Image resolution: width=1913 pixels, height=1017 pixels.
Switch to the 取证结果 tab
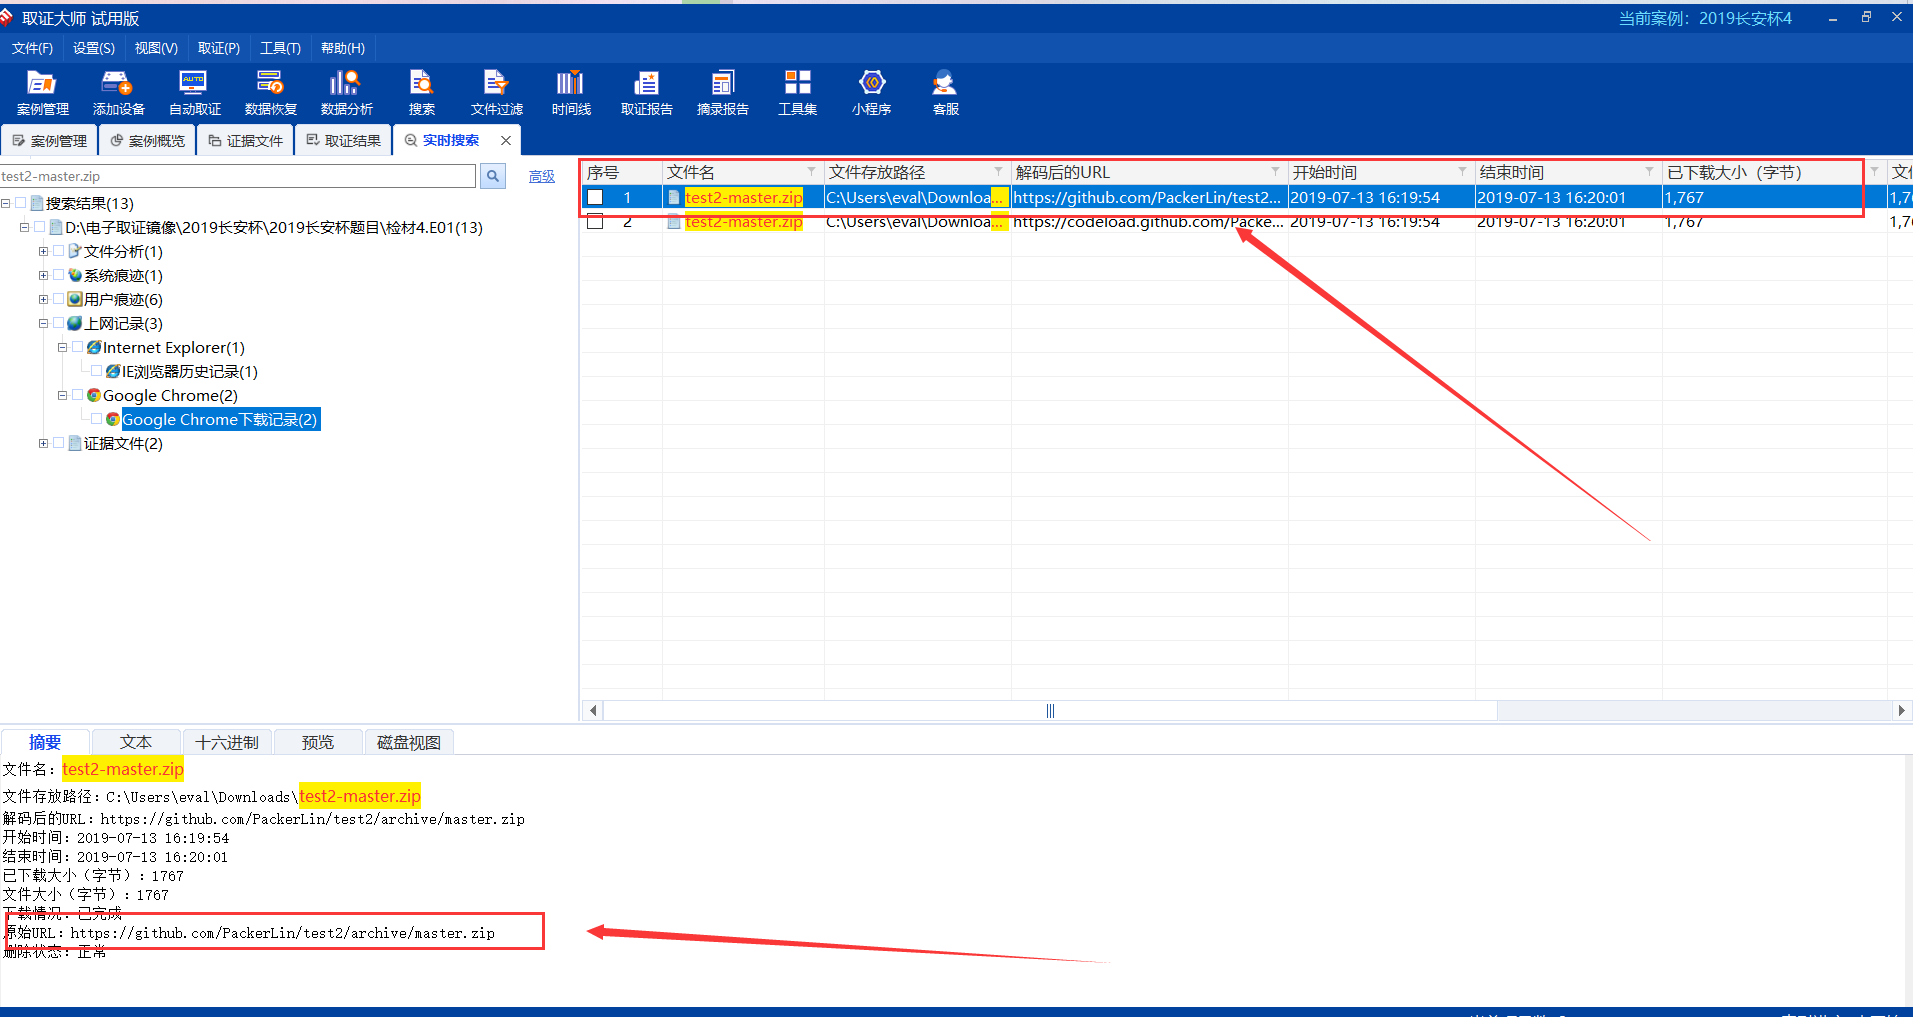(343, 141)
